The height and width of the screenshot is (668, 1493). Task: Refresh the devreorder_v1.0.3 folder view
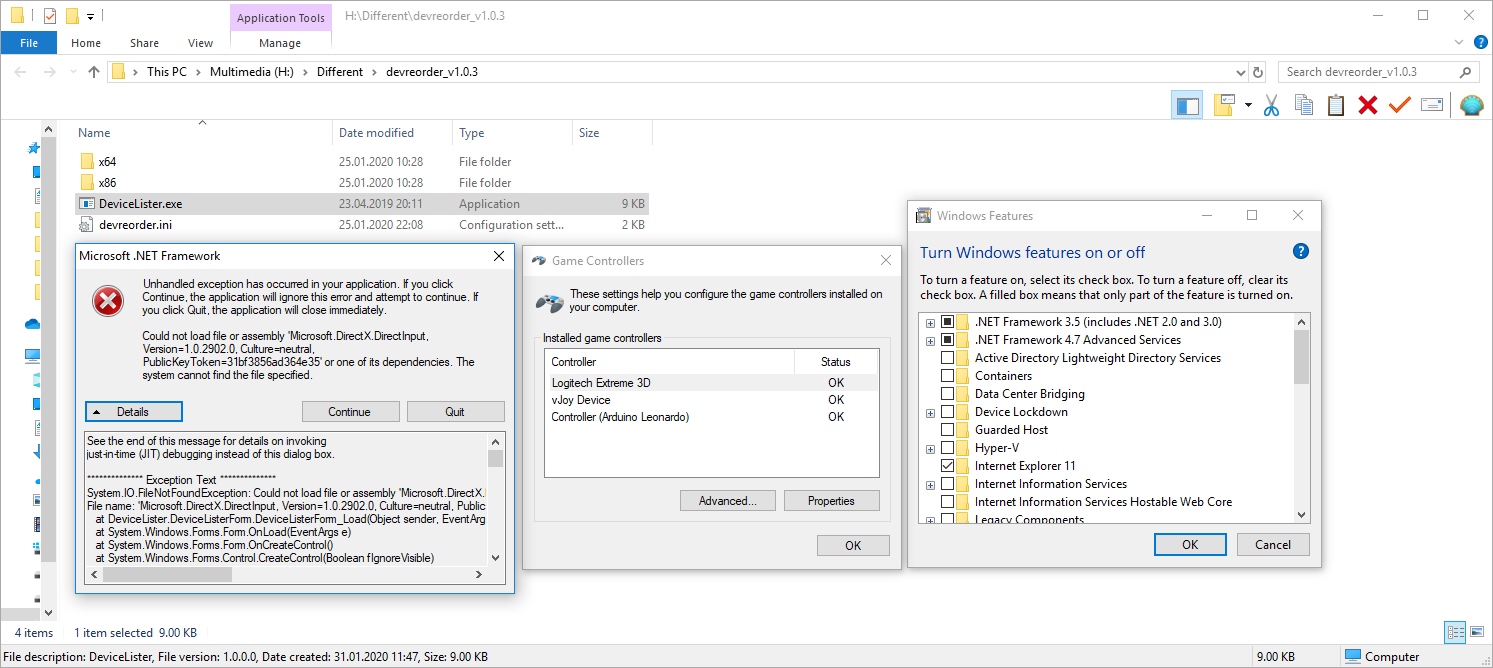[x=1258, y=72]
